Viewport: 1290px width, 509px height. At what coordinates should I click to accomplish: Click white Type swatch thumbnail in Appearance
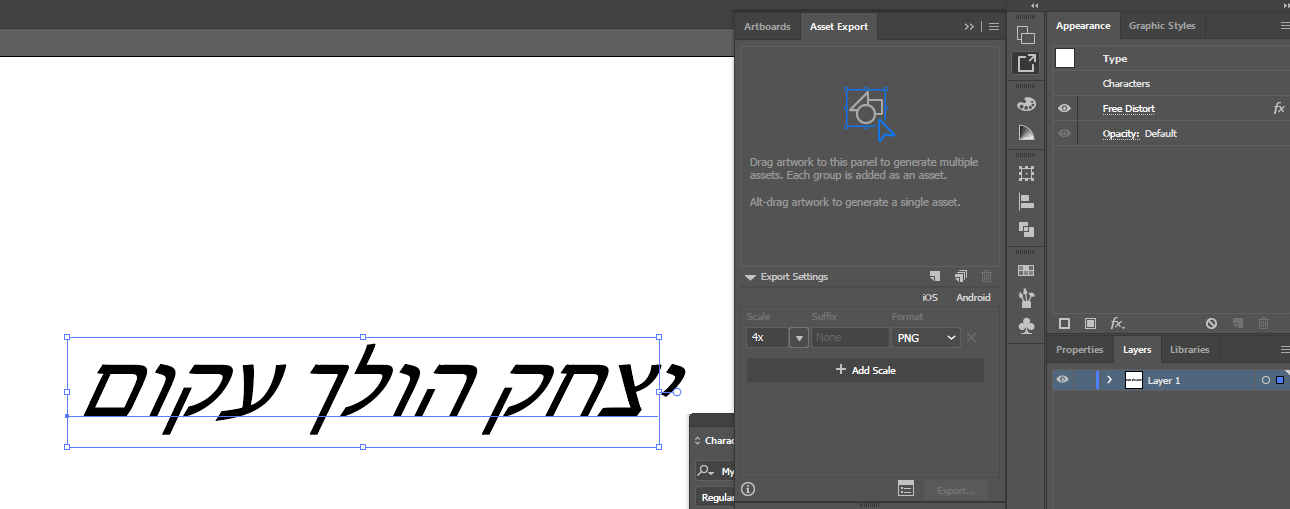pyautogui.click(x=1065, y=58)
